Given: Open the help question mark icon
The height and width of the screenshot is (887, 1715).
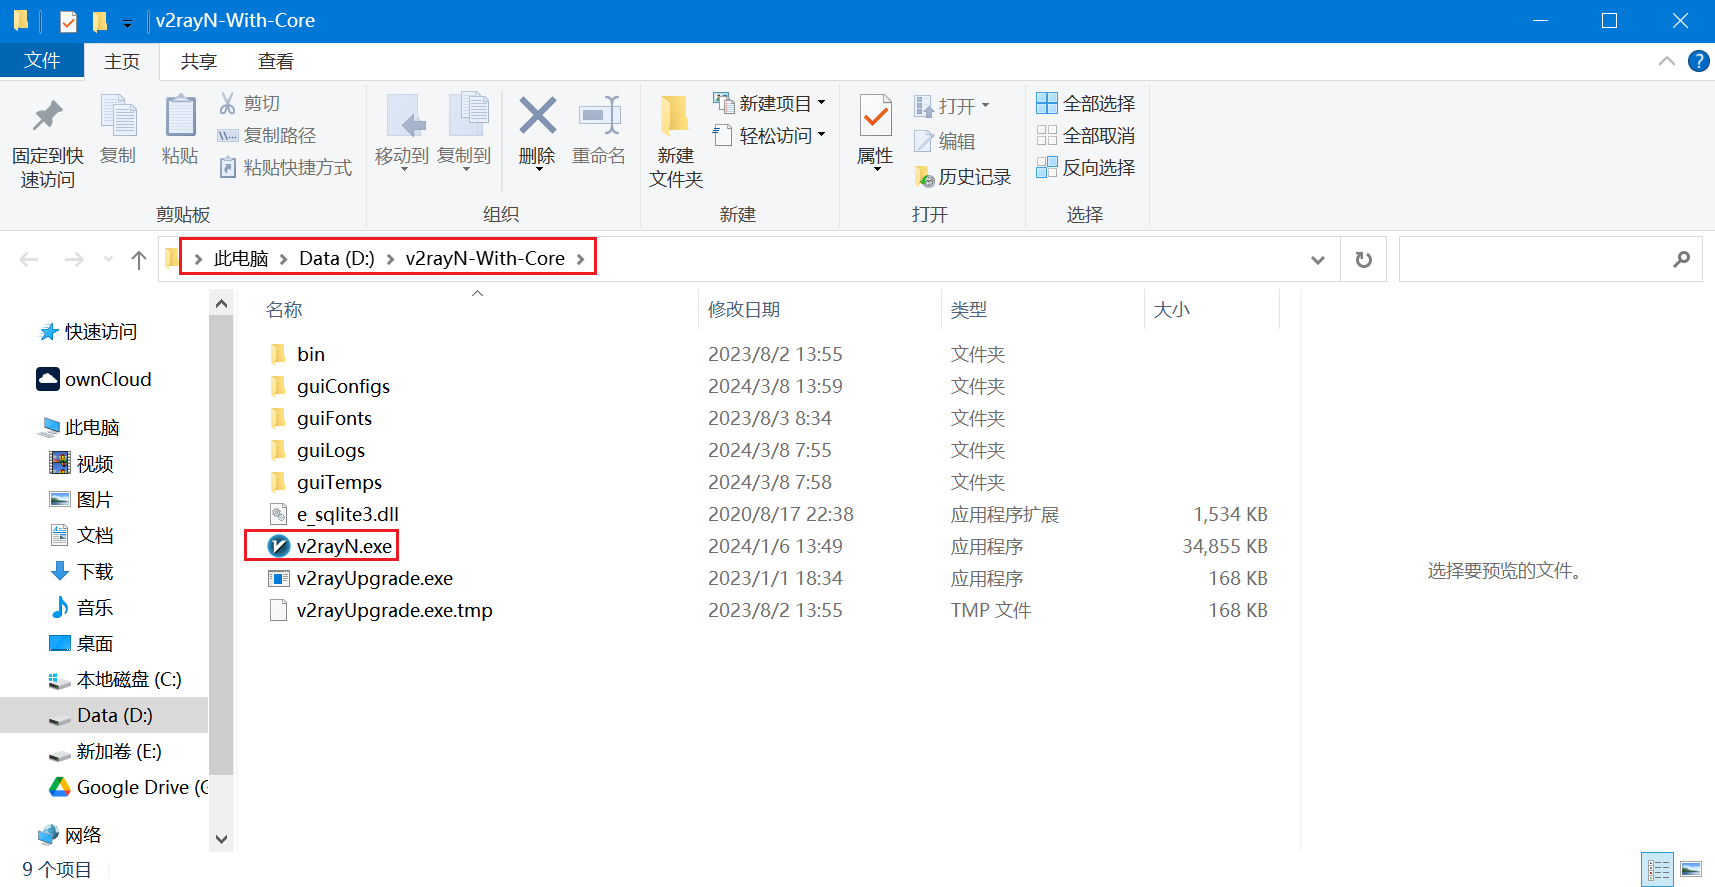Looking at the screenshot, I should (x=1698, y=61).
